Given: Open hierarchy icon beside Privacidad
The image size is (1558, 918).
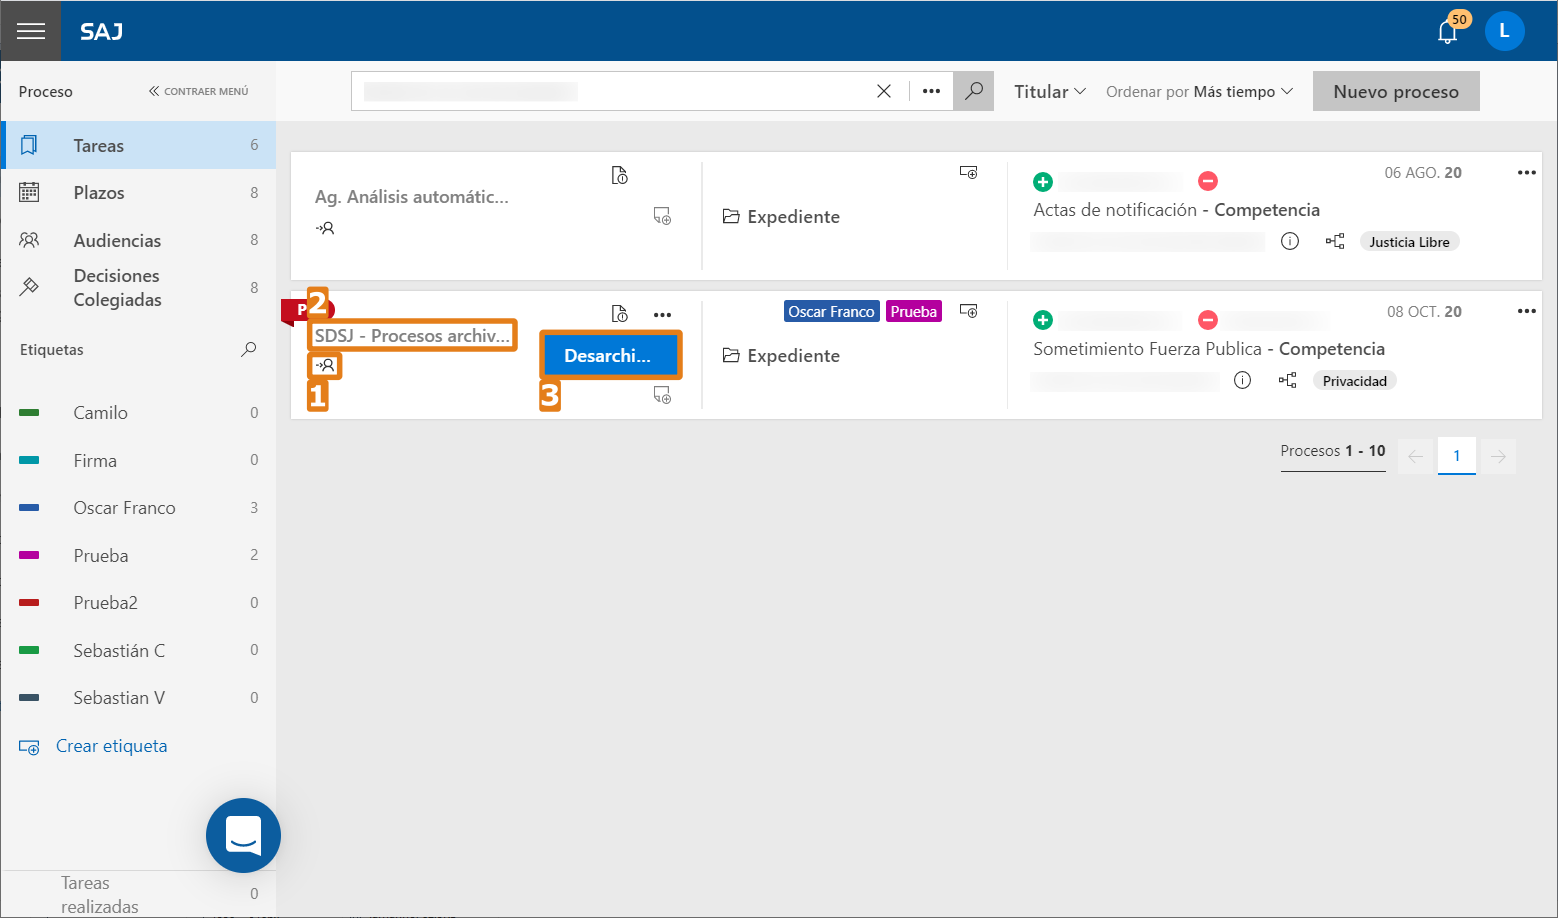Looking at the screenshot, I should [x=1288, y=380].
